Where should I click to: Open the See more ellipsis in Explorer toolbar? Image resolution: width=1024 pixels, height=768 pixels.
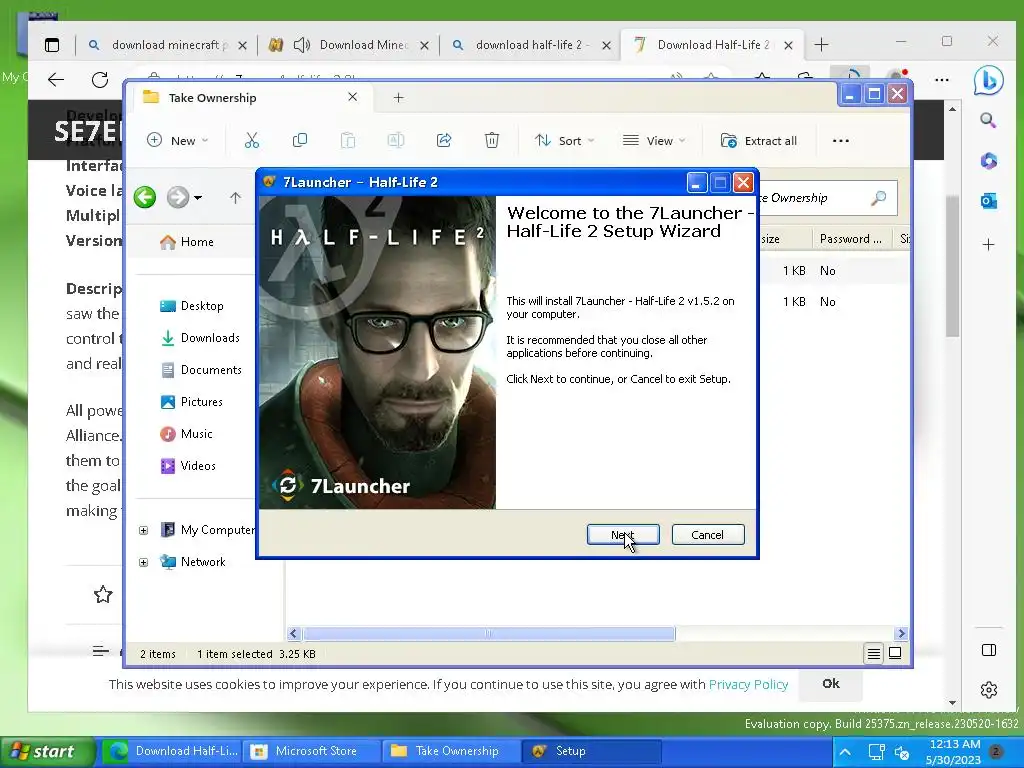(840, 140)
